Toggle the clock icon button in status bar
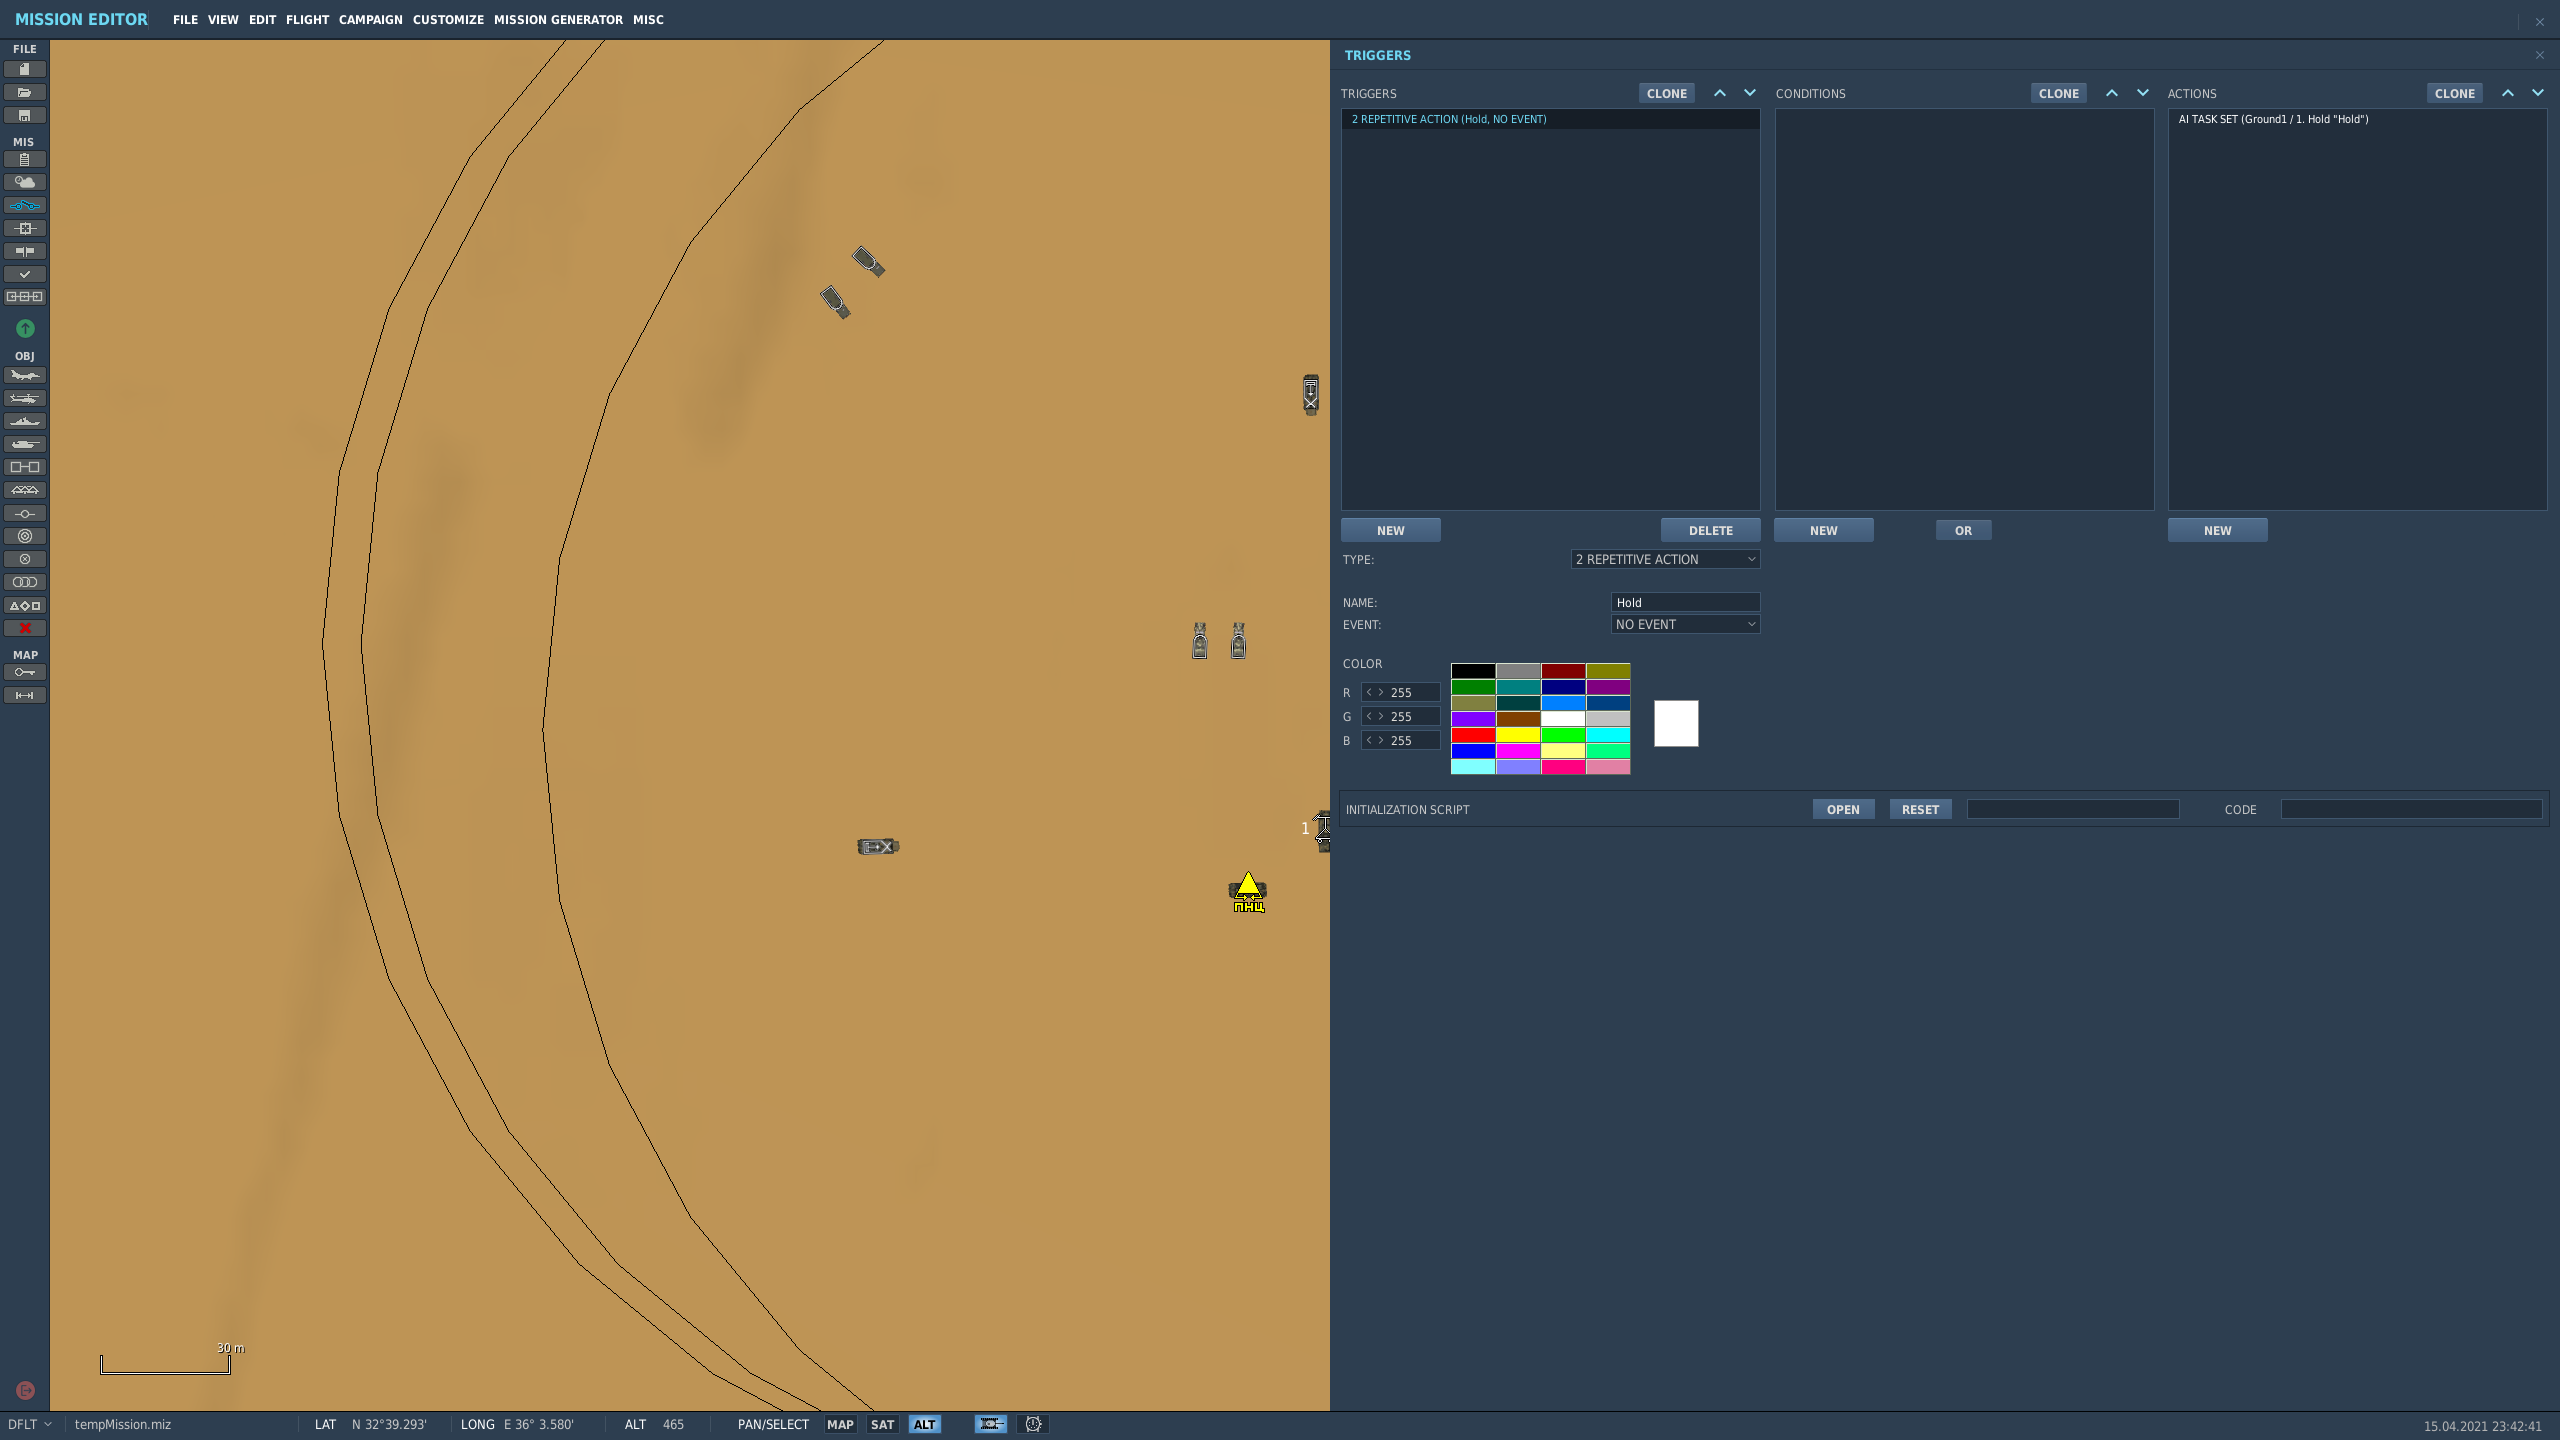Viewport: 2560px width, 1440px height. point(1033,1424)
